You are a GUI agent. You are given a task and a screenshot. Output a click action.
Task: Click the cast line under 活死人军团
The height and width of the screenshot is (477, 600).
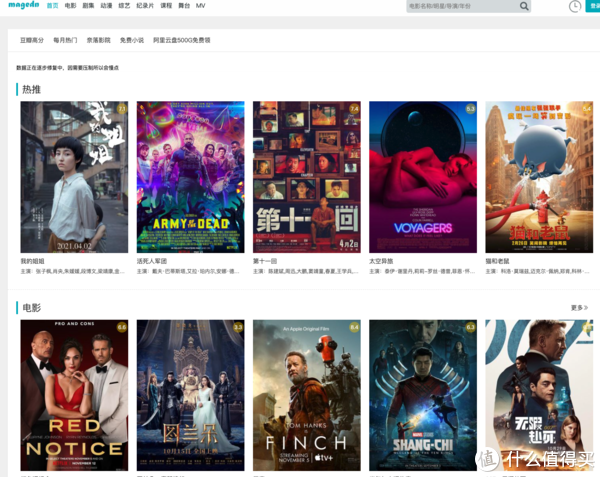pyautogui.click(x=188, y=271)
